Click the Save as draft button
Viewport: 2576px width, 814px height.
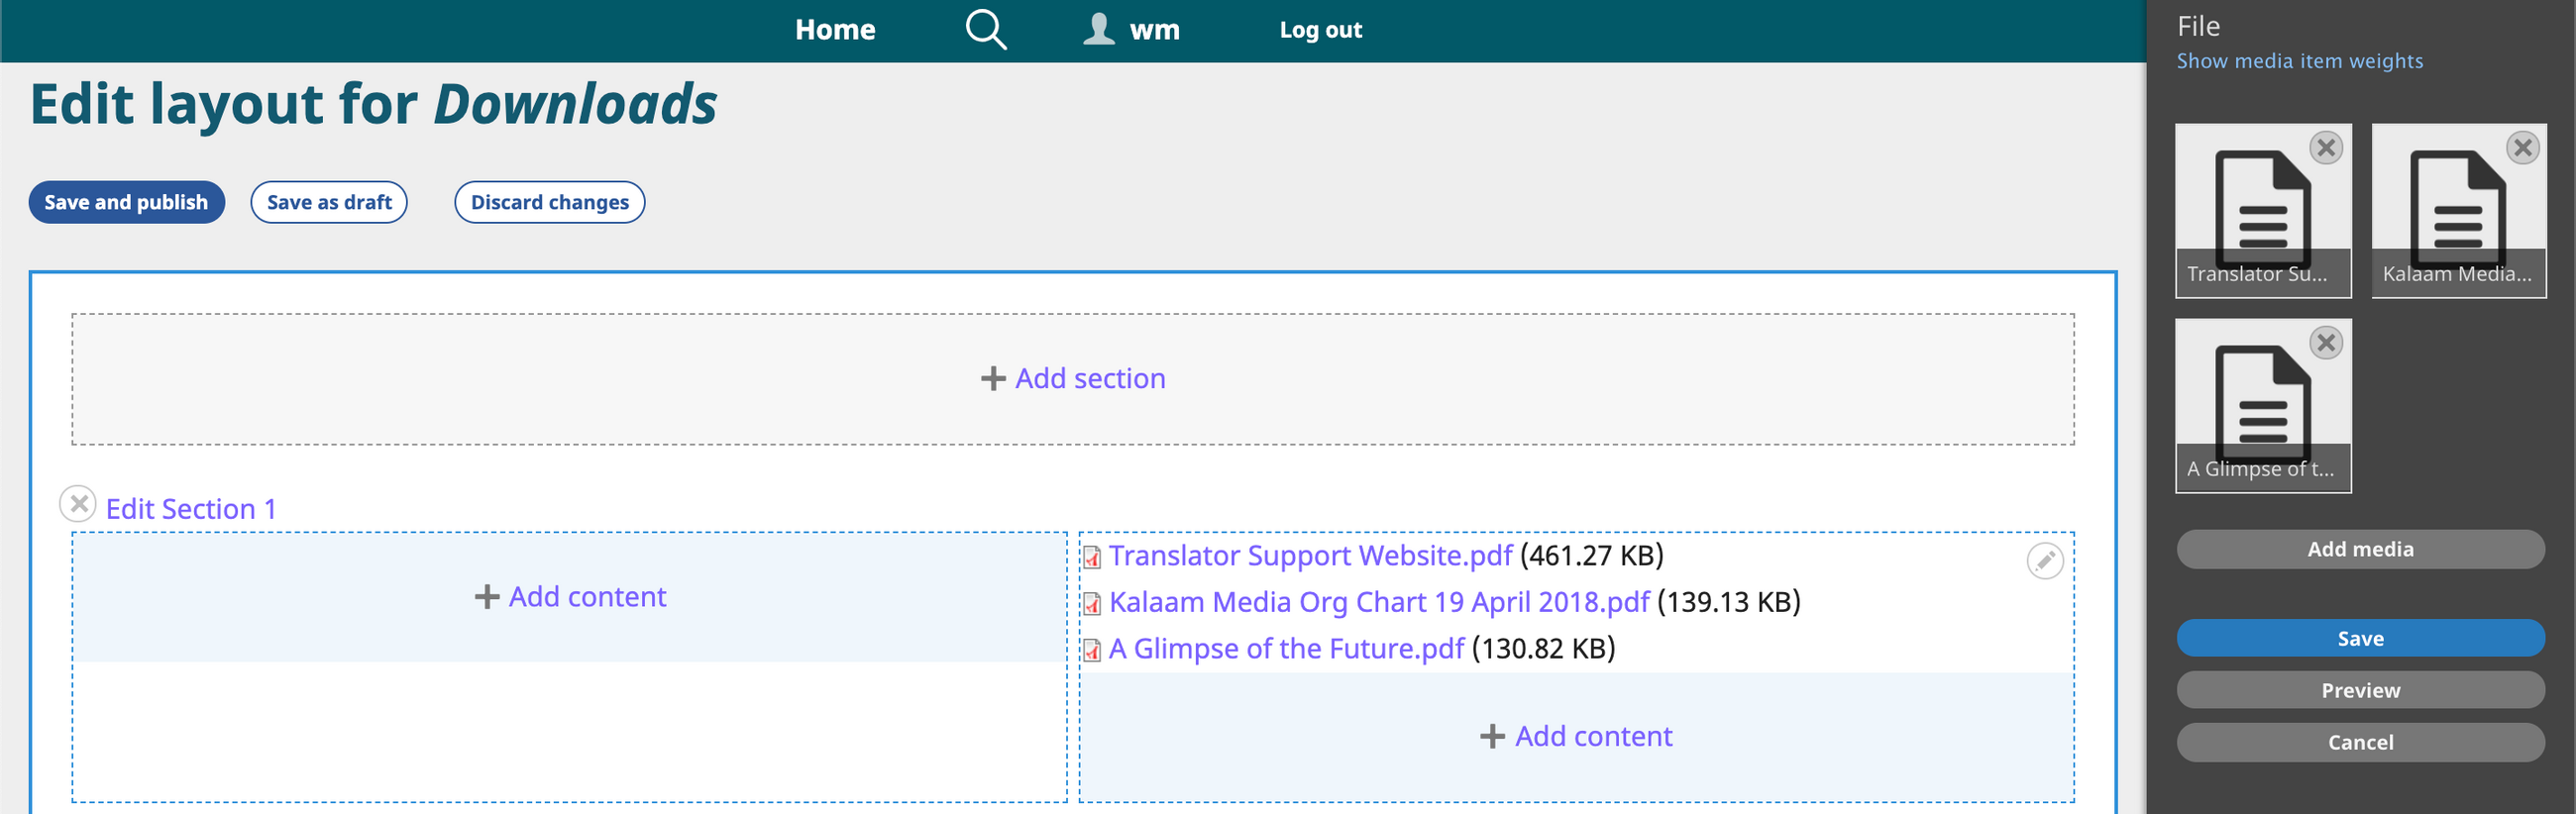click(329, 202)
